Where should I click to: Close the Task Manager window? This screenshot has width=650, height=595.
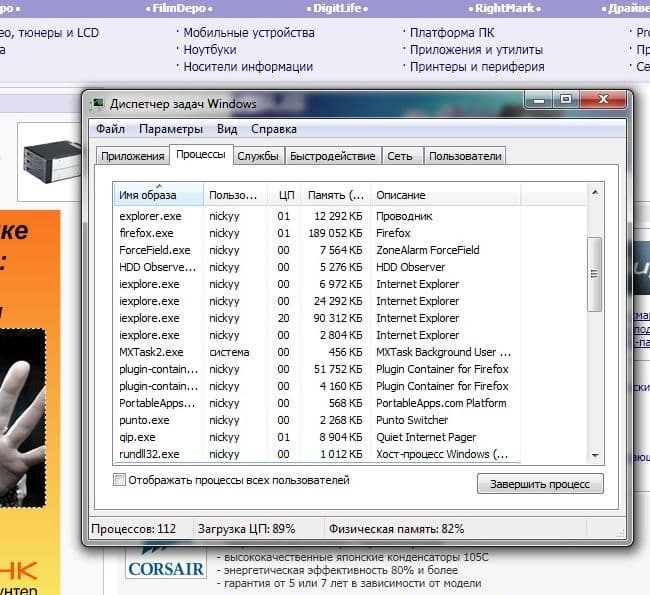pos(603,100)
